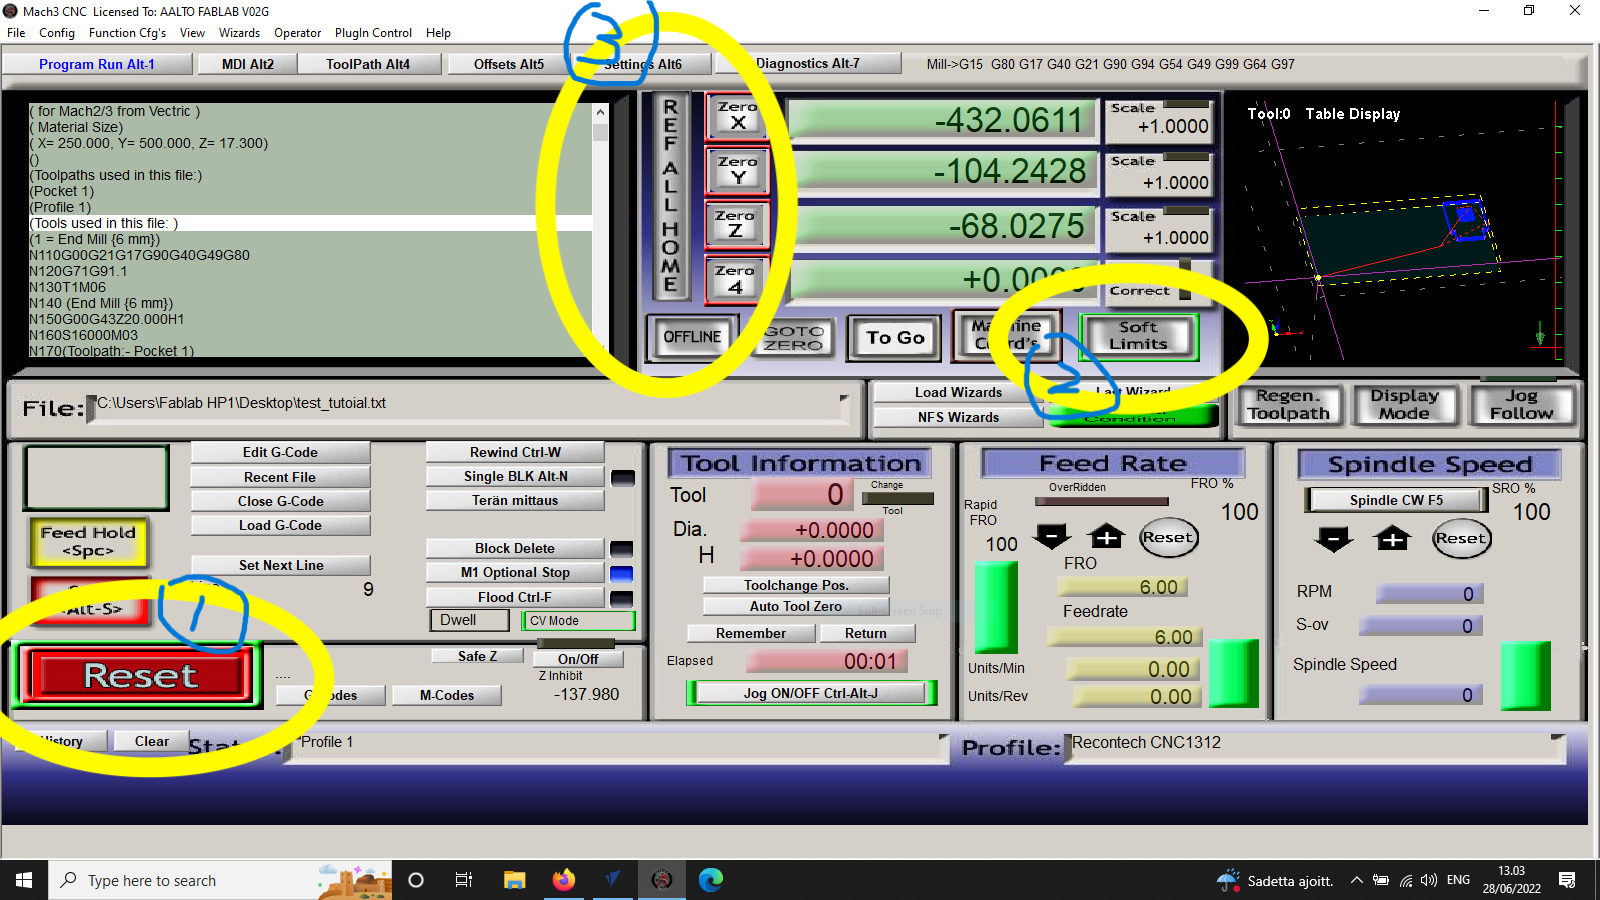This screenshot has width=1600, height=900.
Task: Toggle Soft Limits on or off
Action: [1138, 336]
